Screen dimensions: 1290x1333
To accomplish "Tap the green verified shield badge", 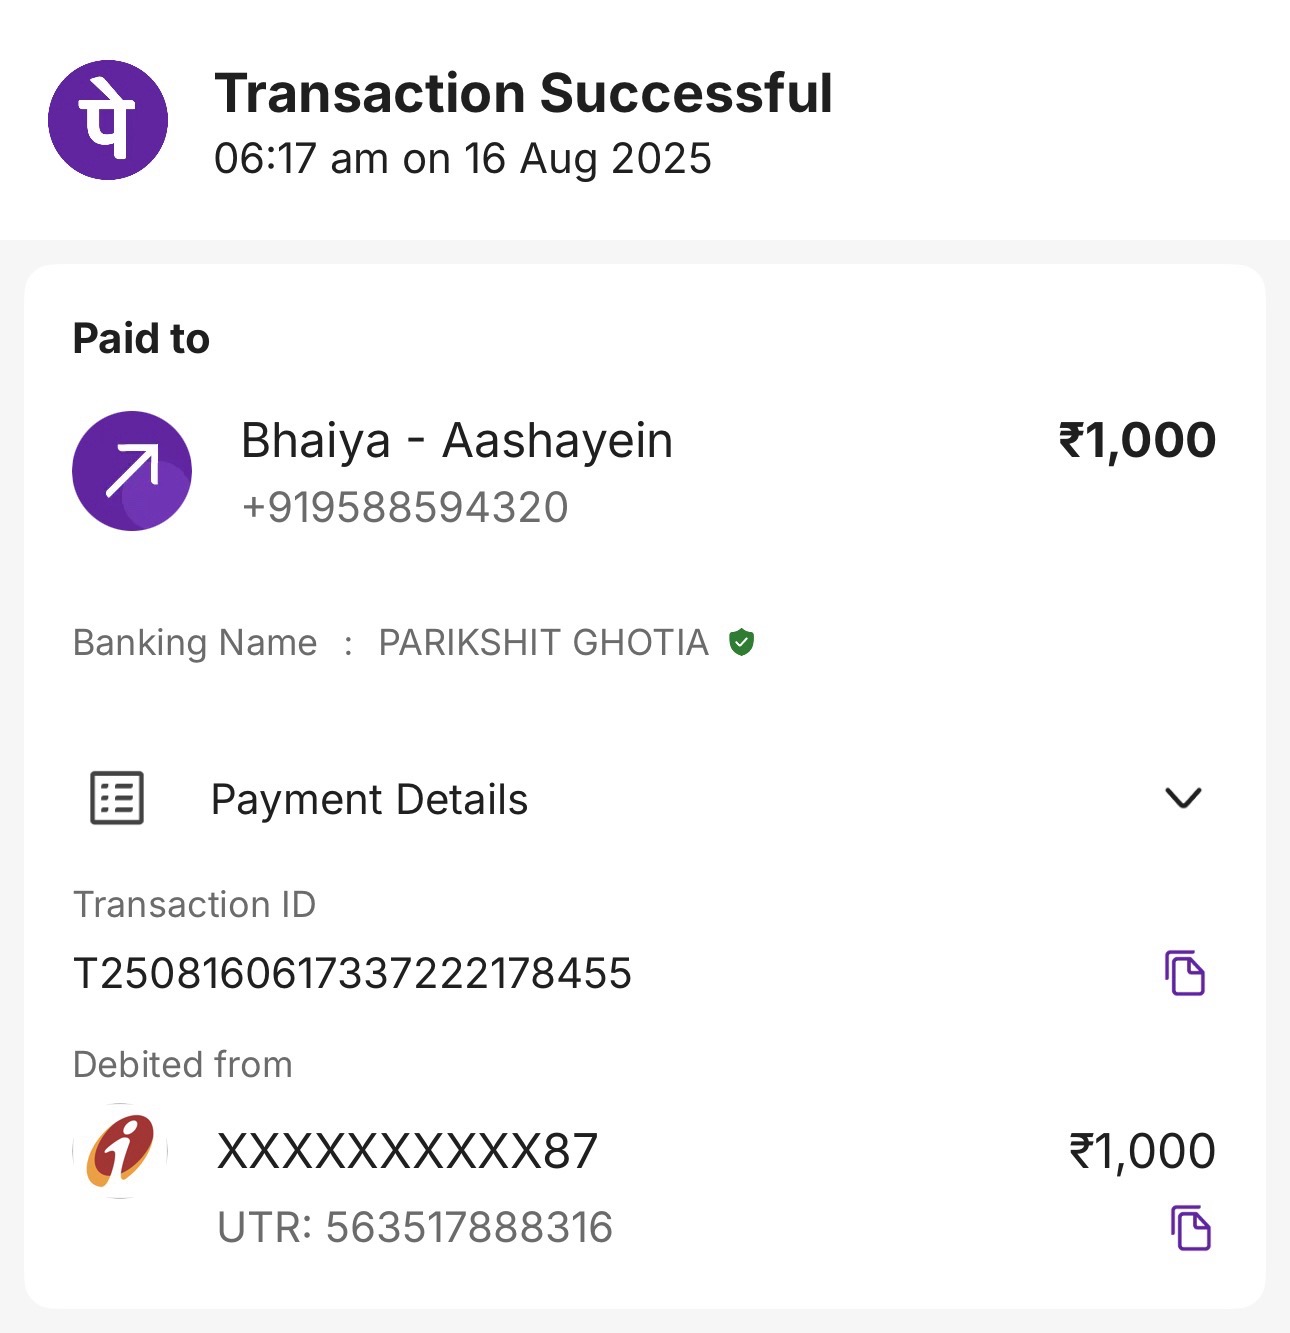I will 741,642.
